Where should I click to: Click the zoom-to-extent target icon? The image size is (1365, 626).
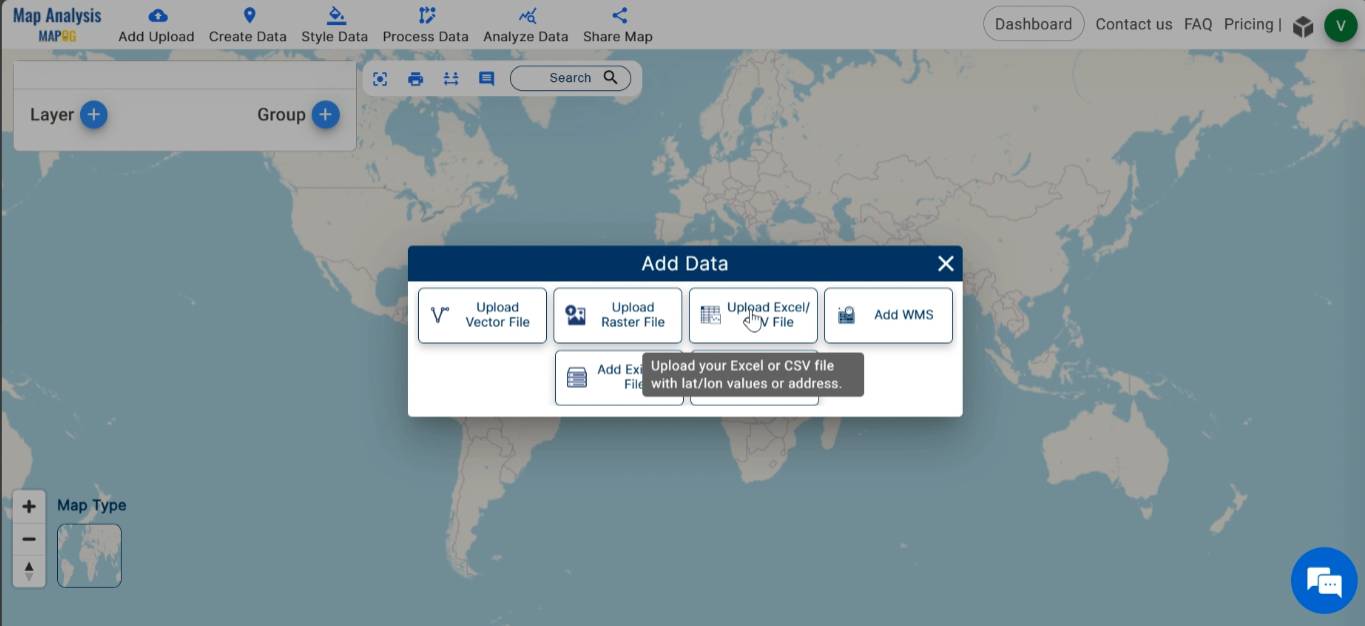pos(380,78)
